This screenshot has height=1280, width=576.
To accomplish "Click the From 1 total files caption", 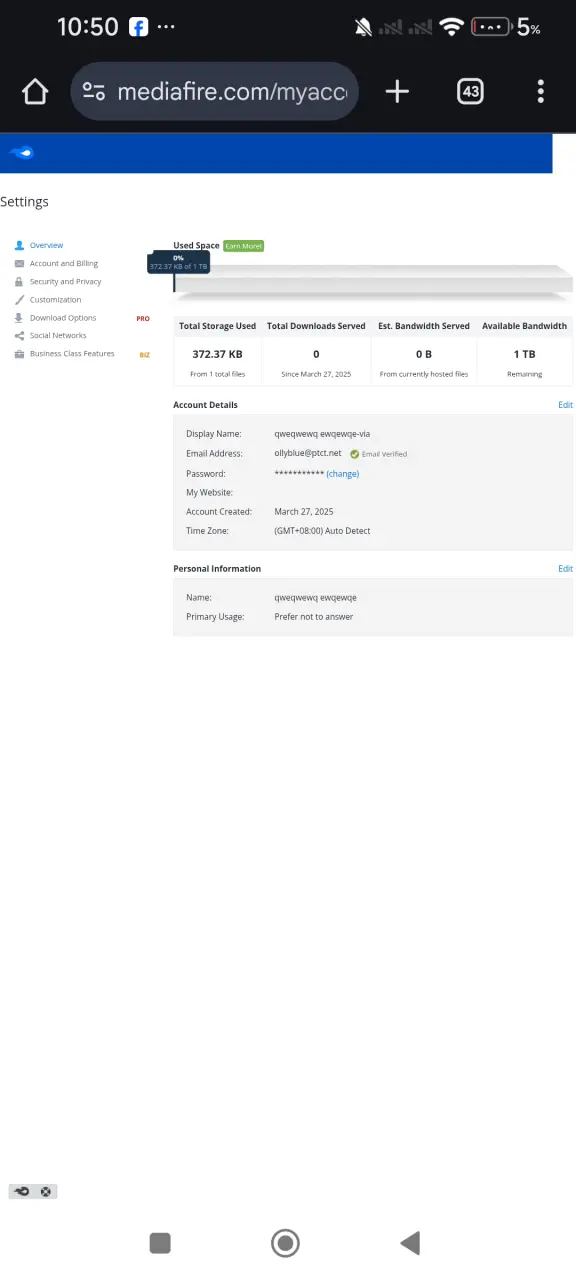I will 217,374.
